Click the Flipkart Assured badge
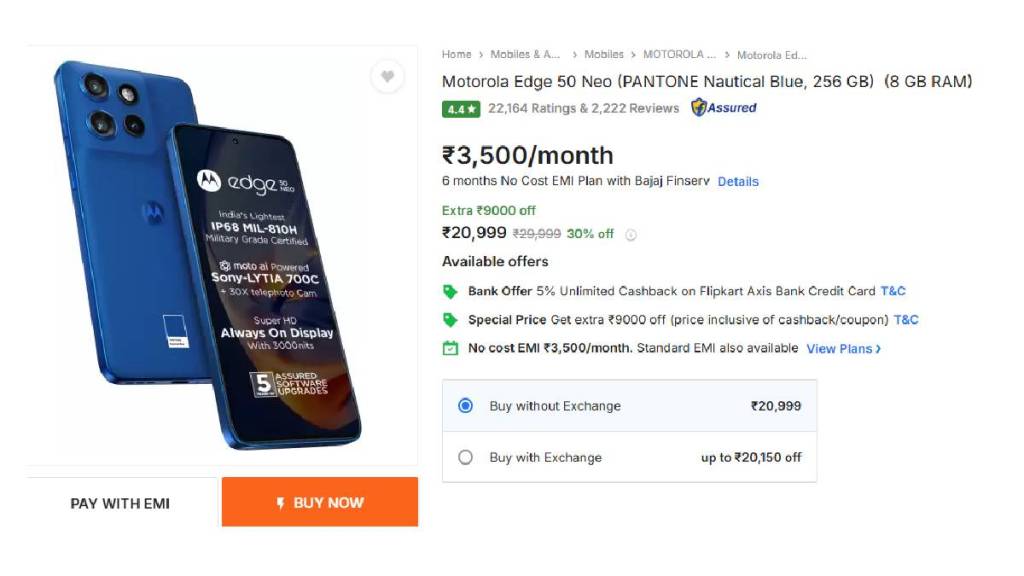 (724, 108)
